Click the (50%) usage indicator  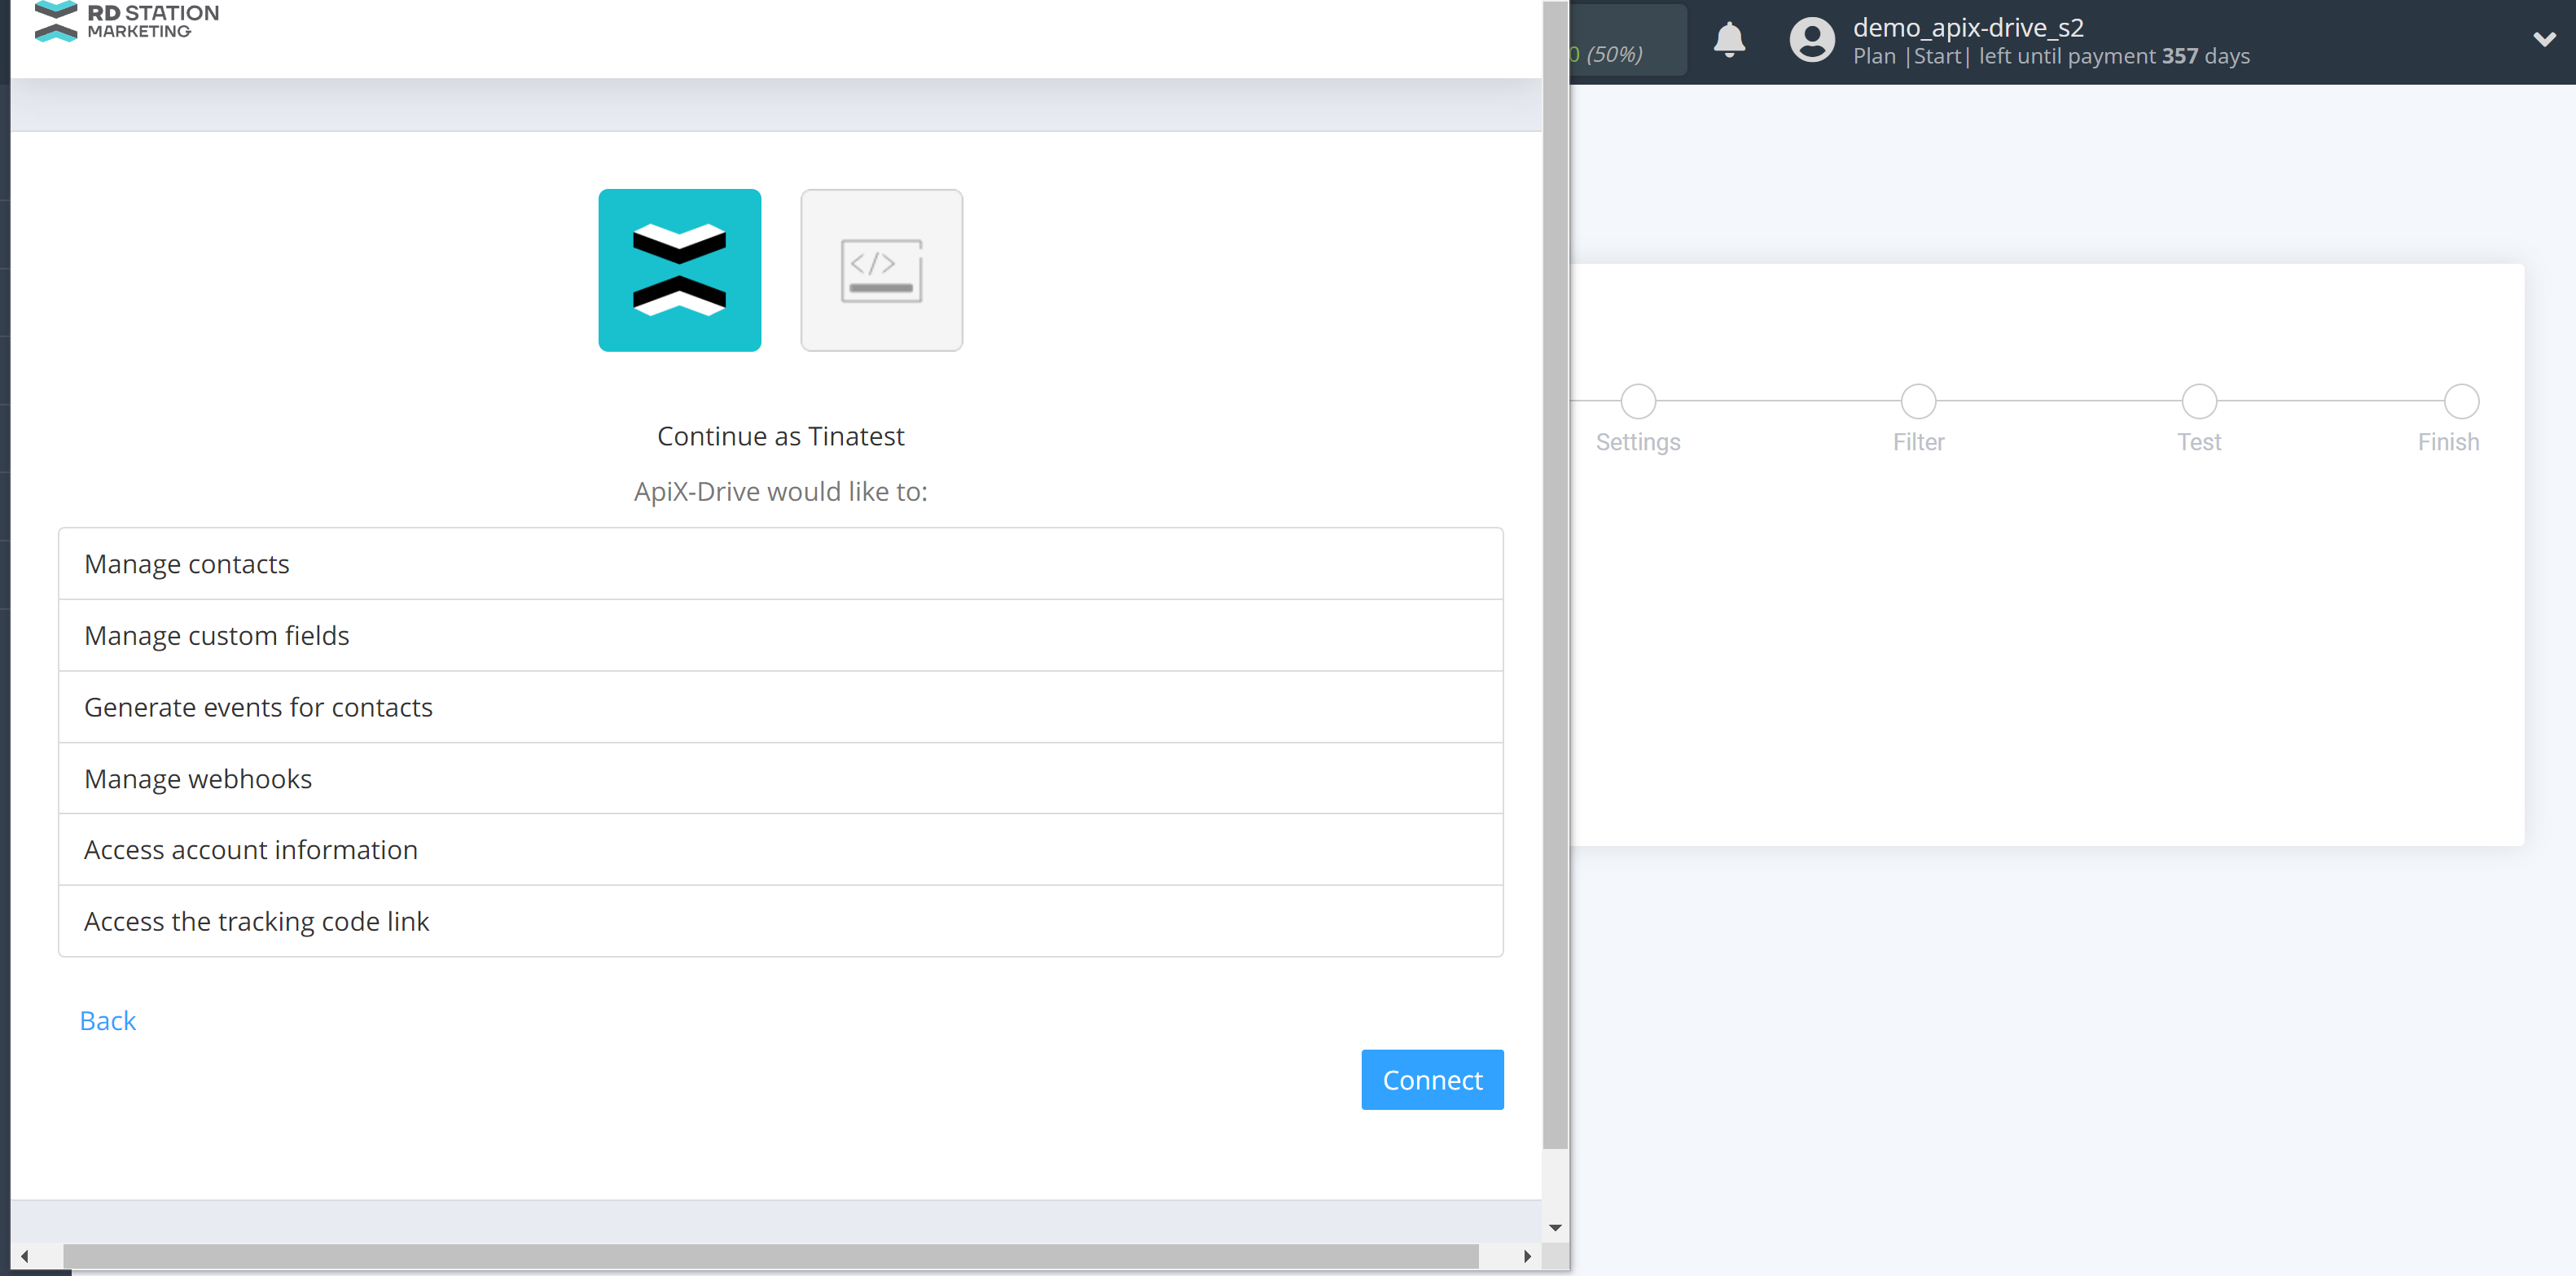click(x=1613, y=54)
